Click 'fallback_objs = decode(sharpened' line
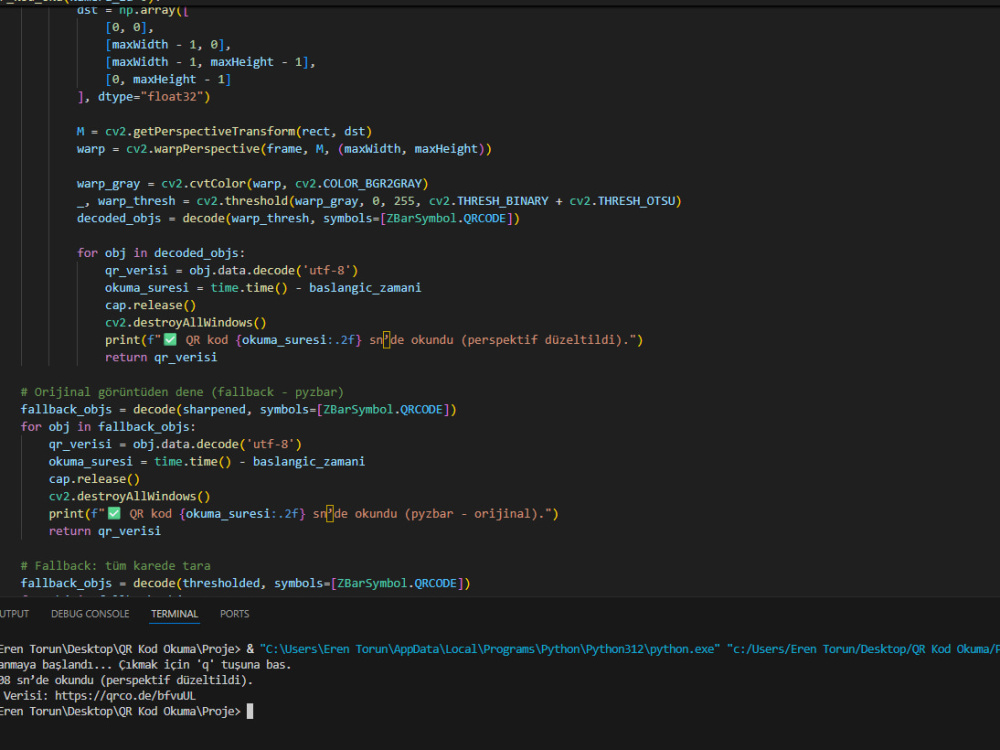 click(239, 409)
